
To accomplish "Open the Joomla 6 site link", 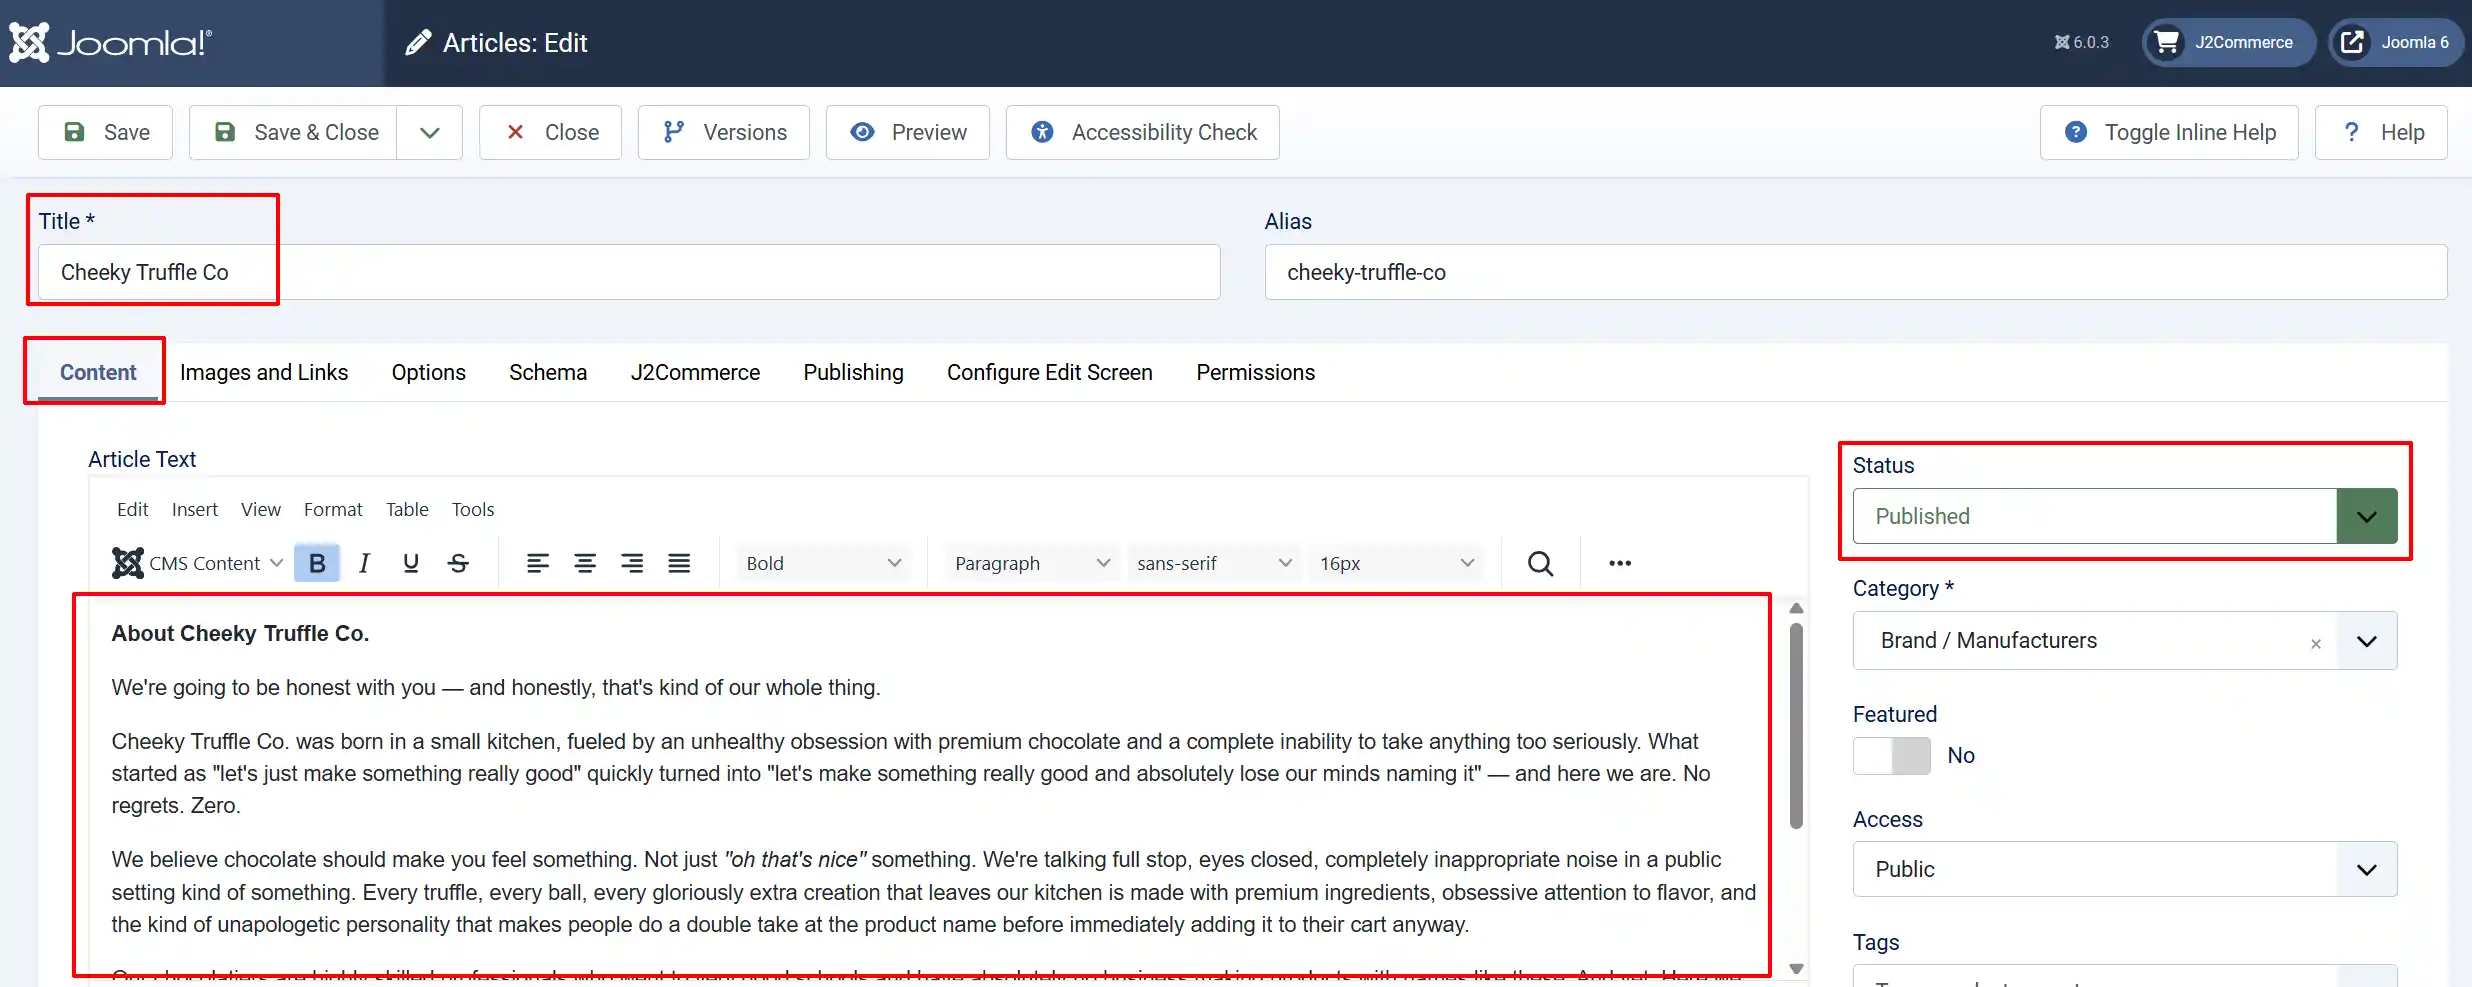I will click(2397, 42).
